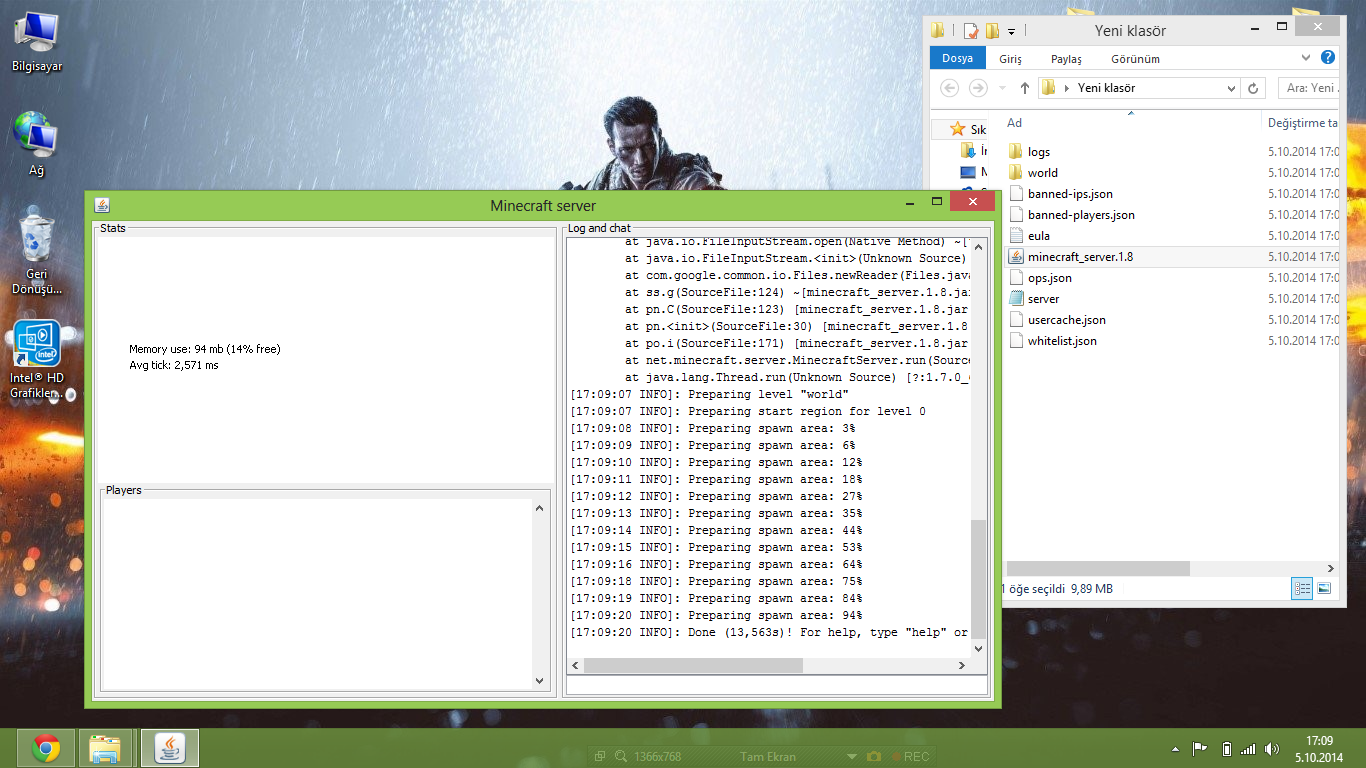Open File Explorer from the taskbar
This screenshot has width=1366, height=768.
click(x=106, y=748)
